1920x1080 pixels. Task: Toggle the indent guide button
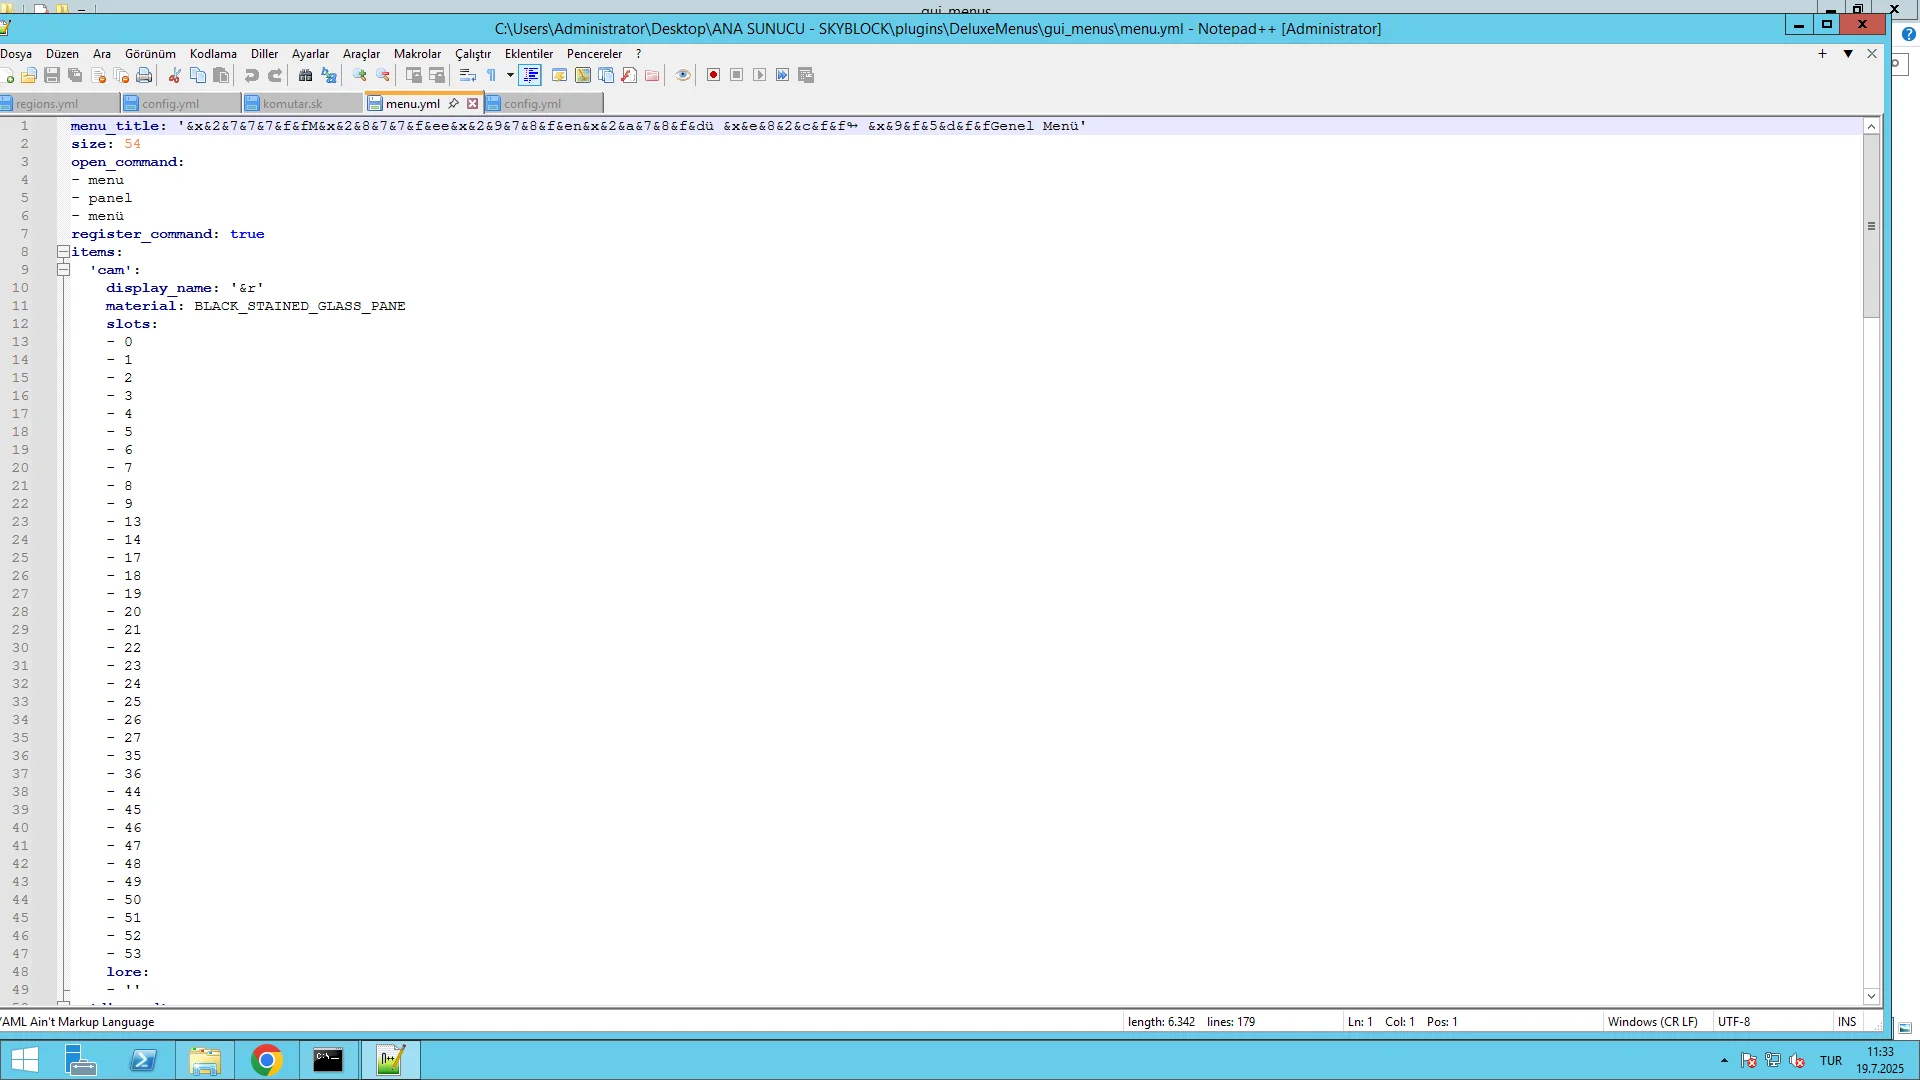click(530, 75)
